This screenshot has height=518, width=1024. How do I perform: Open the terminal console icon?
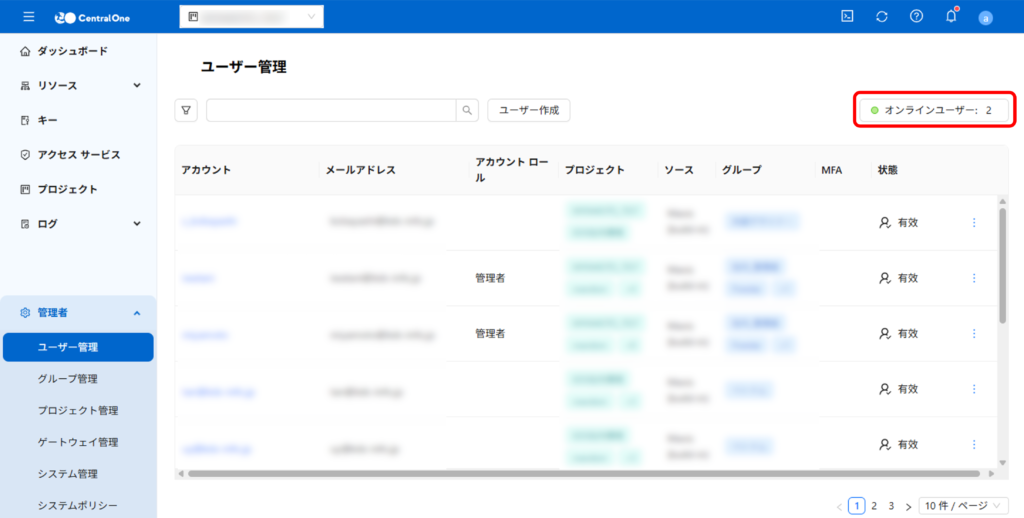[847, 17]
